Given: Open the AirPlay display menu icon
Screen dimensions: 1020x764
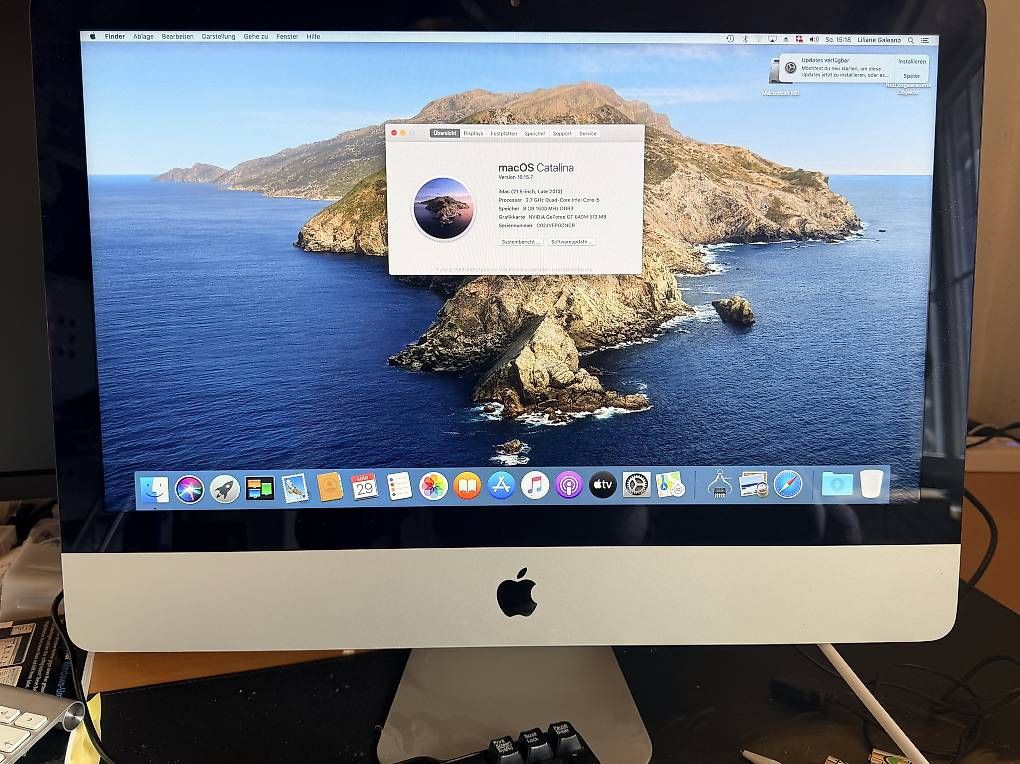Looking at the screenshot, I should 772,39.
